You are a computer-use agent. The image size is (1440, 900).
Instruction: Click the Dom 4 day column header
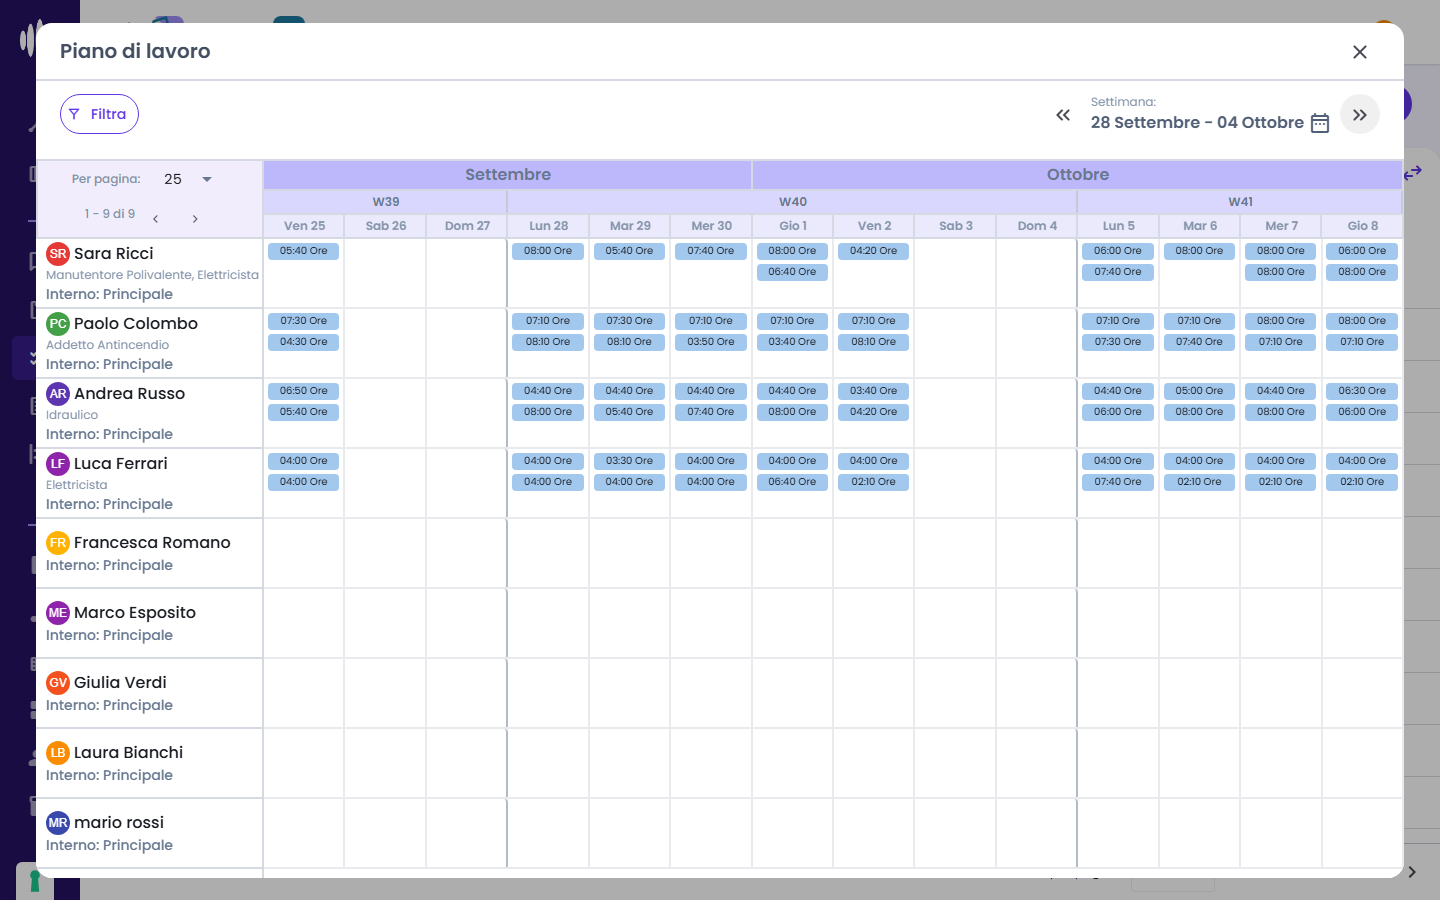1037,226
